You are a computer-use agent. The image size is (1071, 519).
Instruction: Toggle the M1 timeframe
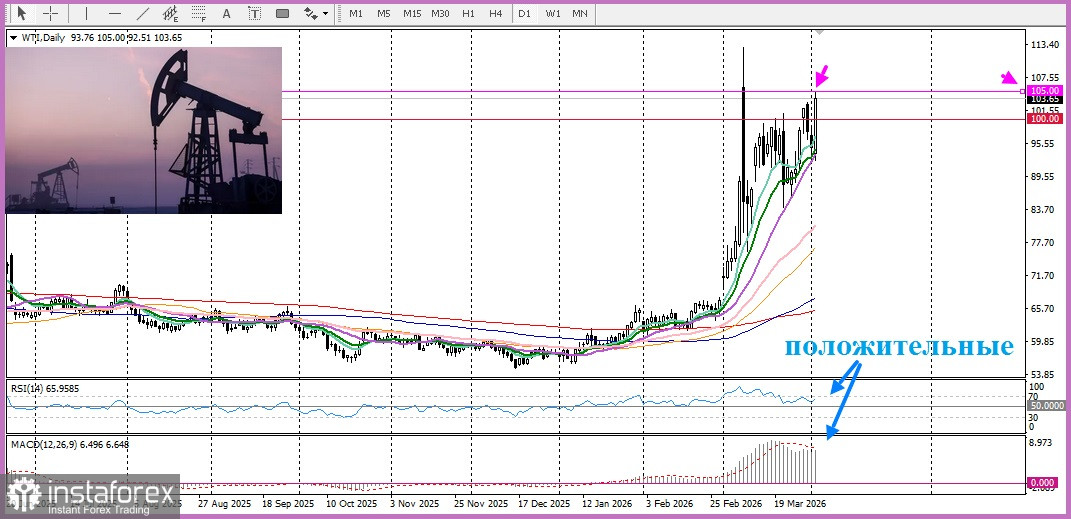(x=356, y=14)
